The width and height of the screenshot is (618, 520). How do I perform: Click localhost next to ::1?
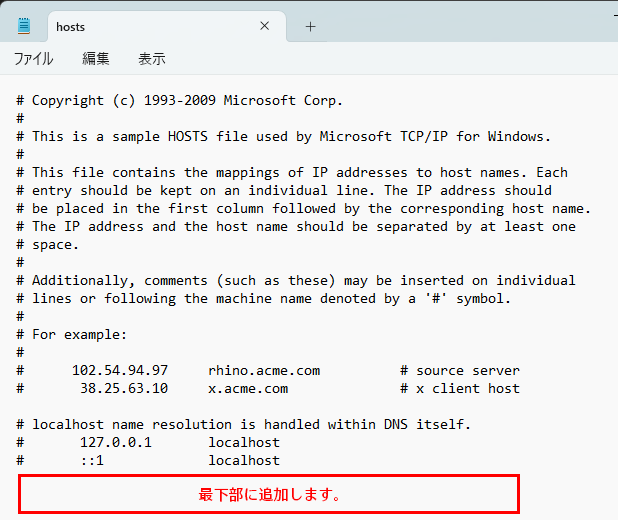(x=244, y=460)
